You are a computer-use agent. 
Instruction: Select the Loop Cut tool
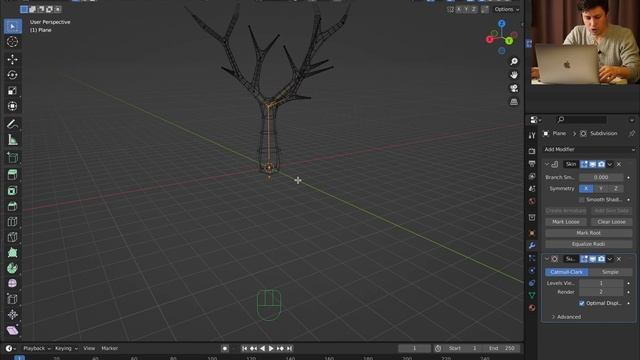pos(13,222)
